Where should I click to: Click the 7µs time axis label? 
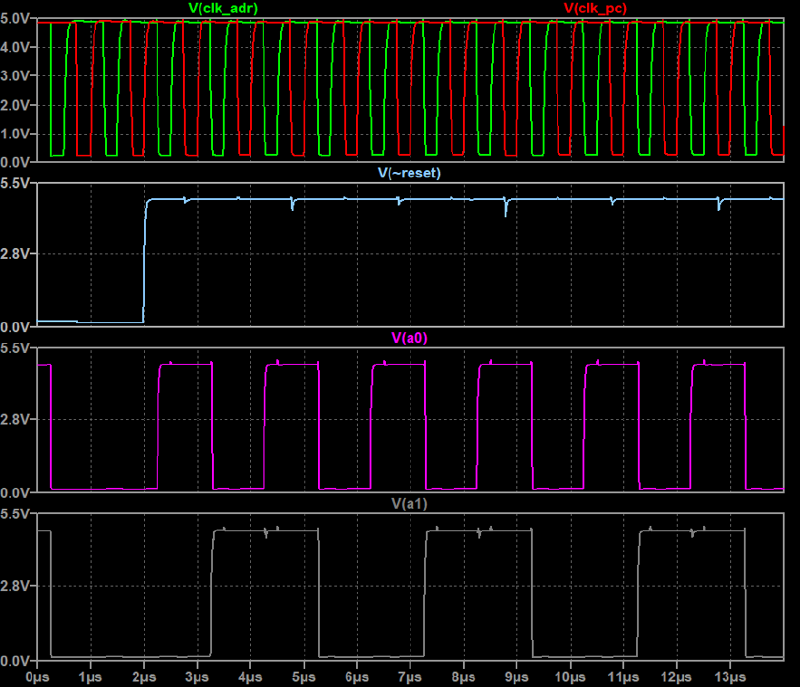[x=410, y=676]
